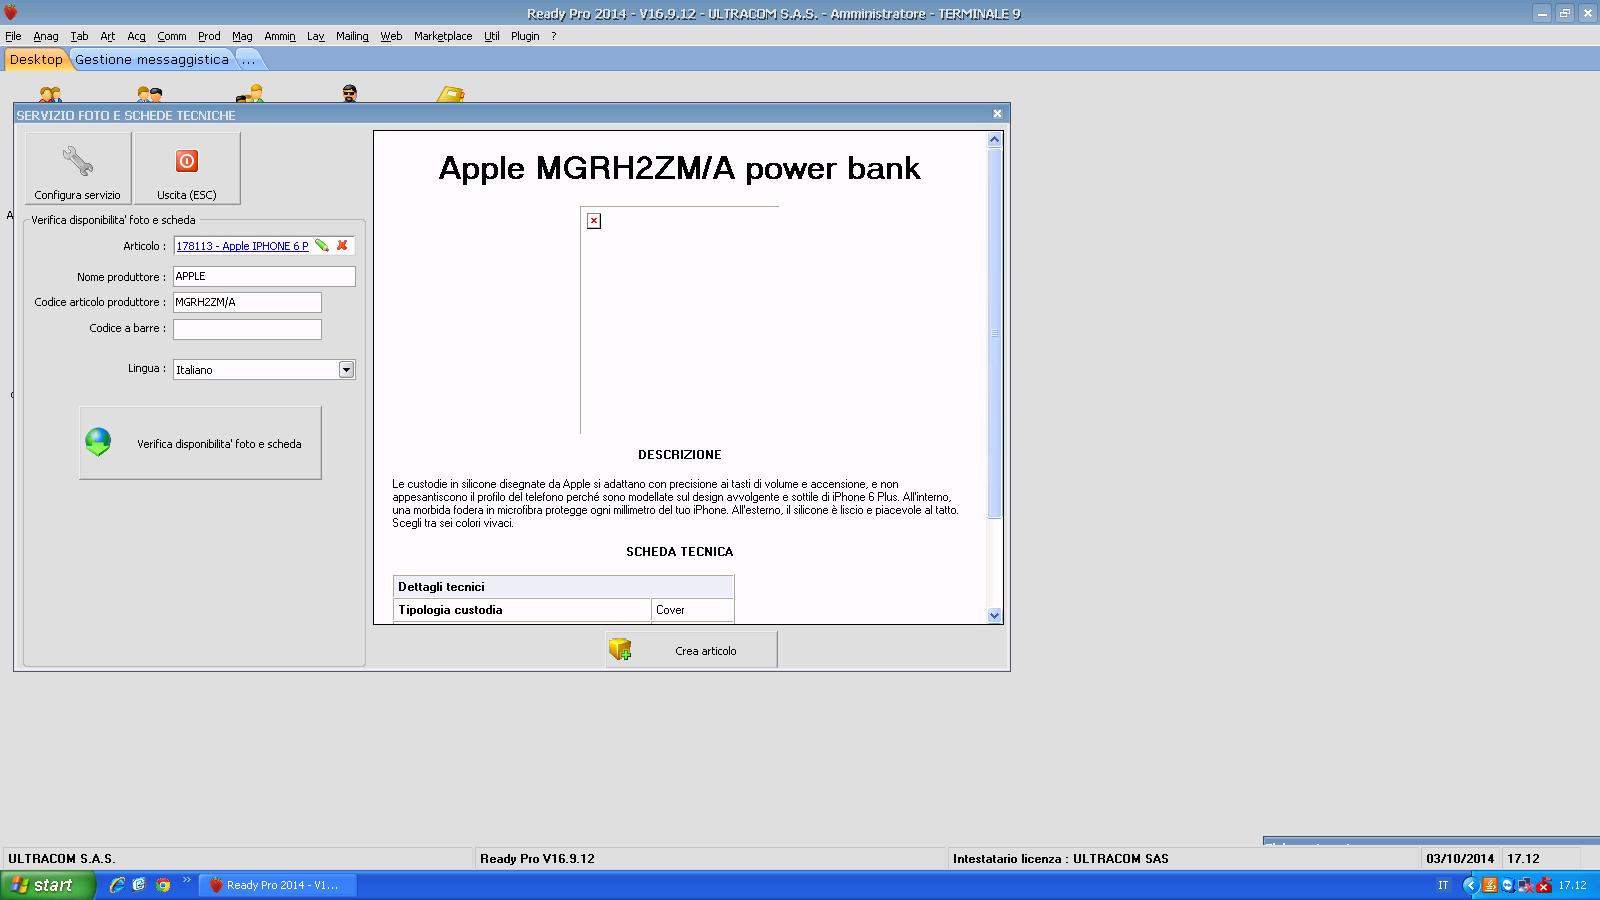Click the 03/10/2014 status bar date
Screen dimensions: 1600x900
pyautogui.click(x=1460, y=859)
